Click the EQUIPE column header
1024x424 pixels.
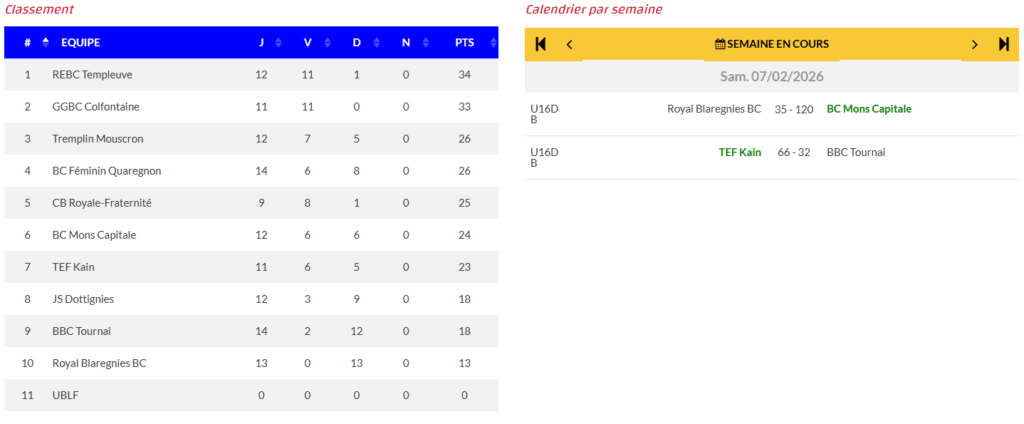pos(80,43)
